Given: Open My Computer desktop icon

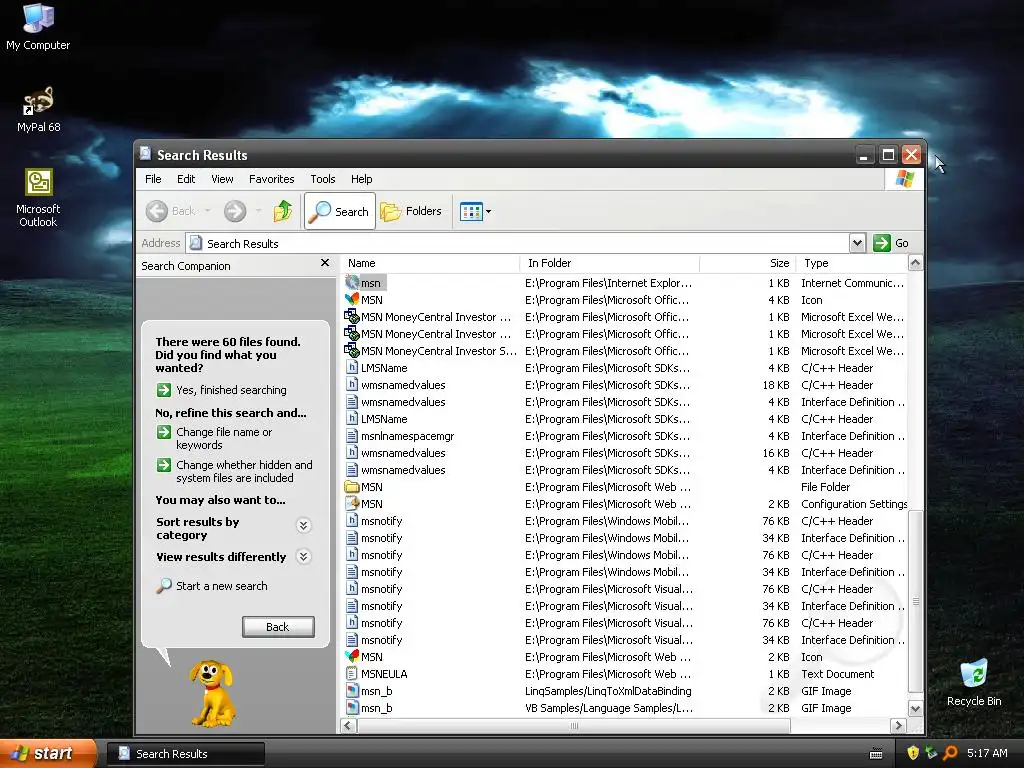Looking at the screenshot, I should pyautogui.click(x=38, y=26).
